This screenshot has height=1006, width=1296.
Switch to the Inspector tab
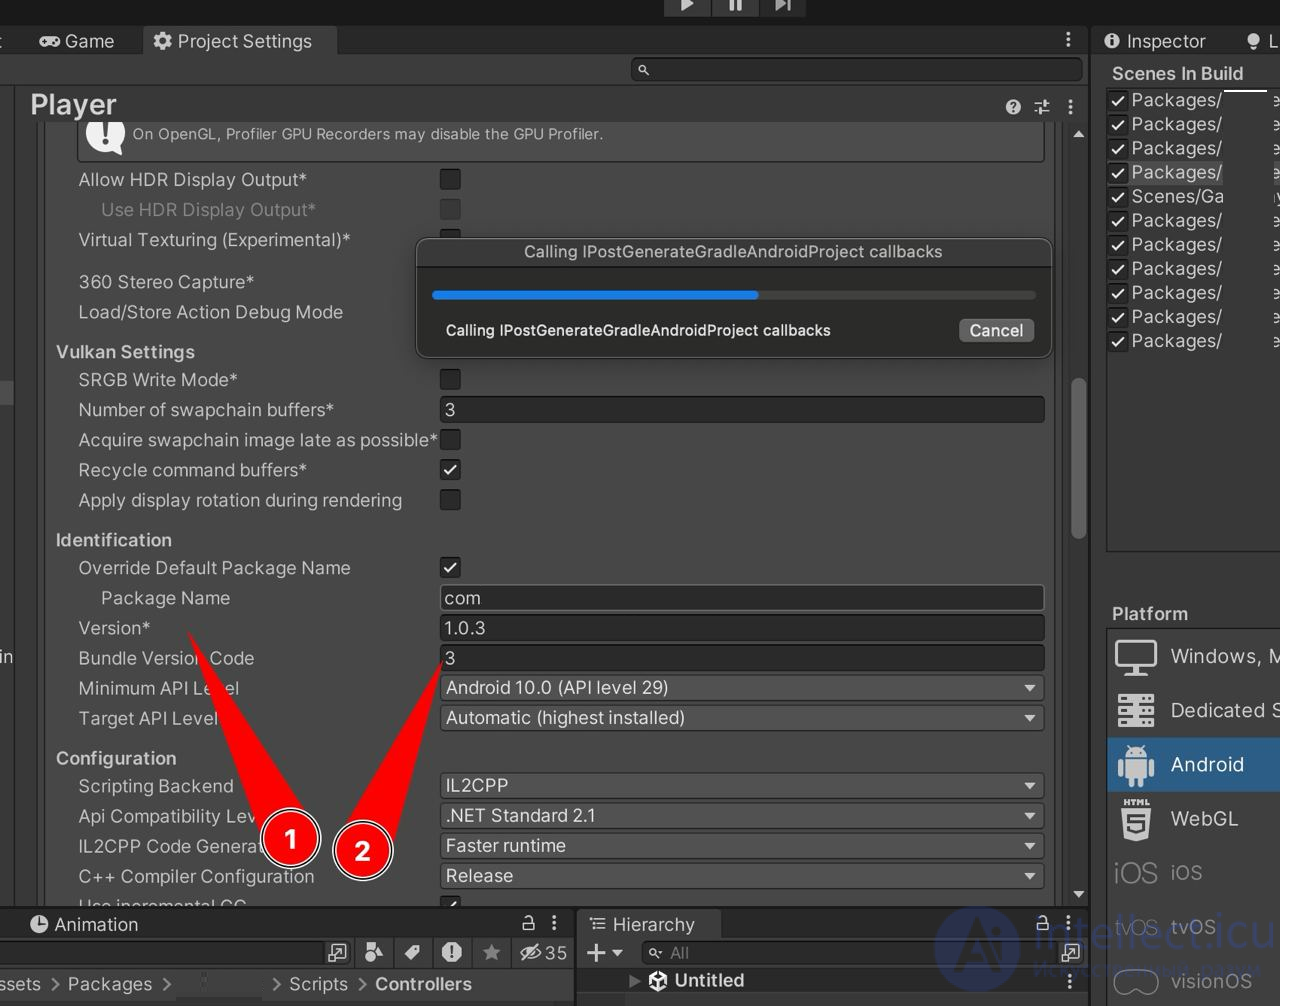[x=1155, y=41]
